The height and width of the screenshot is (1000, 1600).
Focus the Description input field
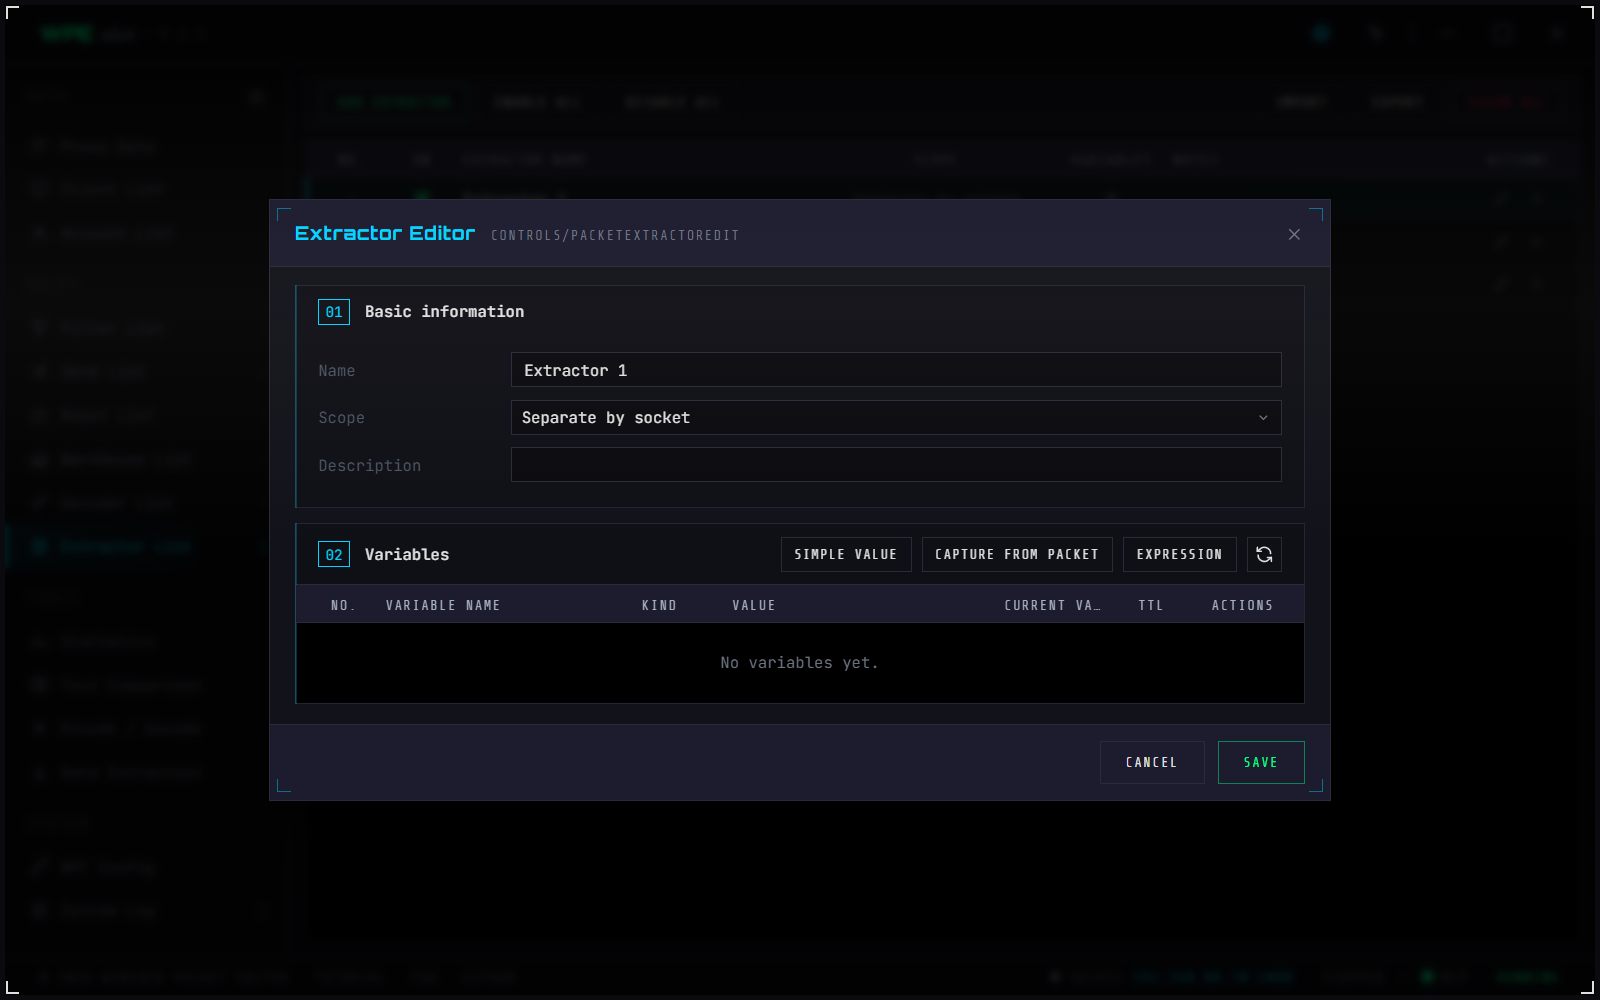(x=896, y=465)
